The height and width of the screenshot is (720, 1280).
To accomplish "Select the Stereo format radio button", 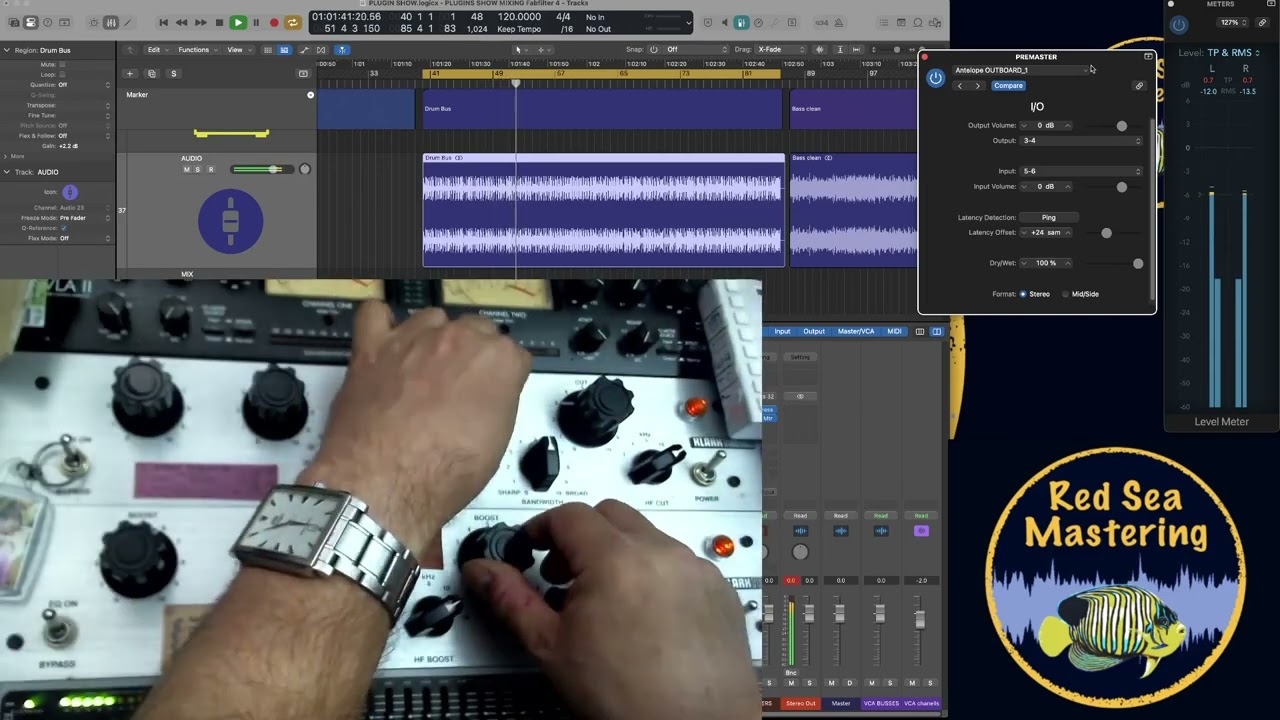I will (x=1023, y=294).
